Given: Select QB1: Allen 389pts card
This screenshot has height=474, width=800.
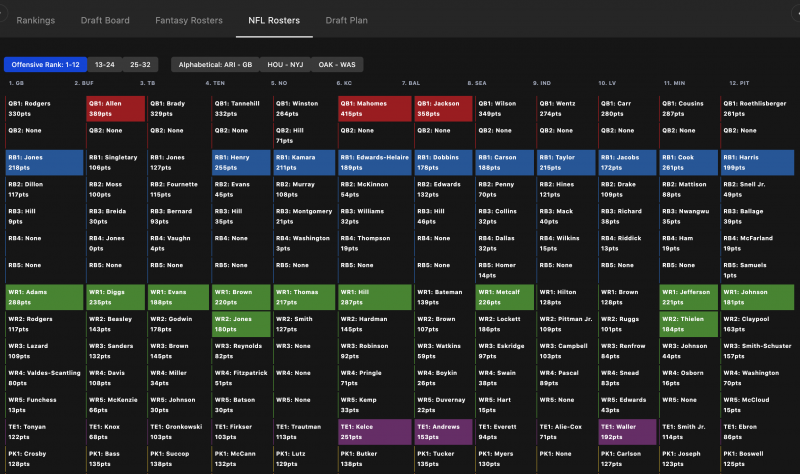Looking at the screenshot, I should pyautogui.click(x=116, y=109).
